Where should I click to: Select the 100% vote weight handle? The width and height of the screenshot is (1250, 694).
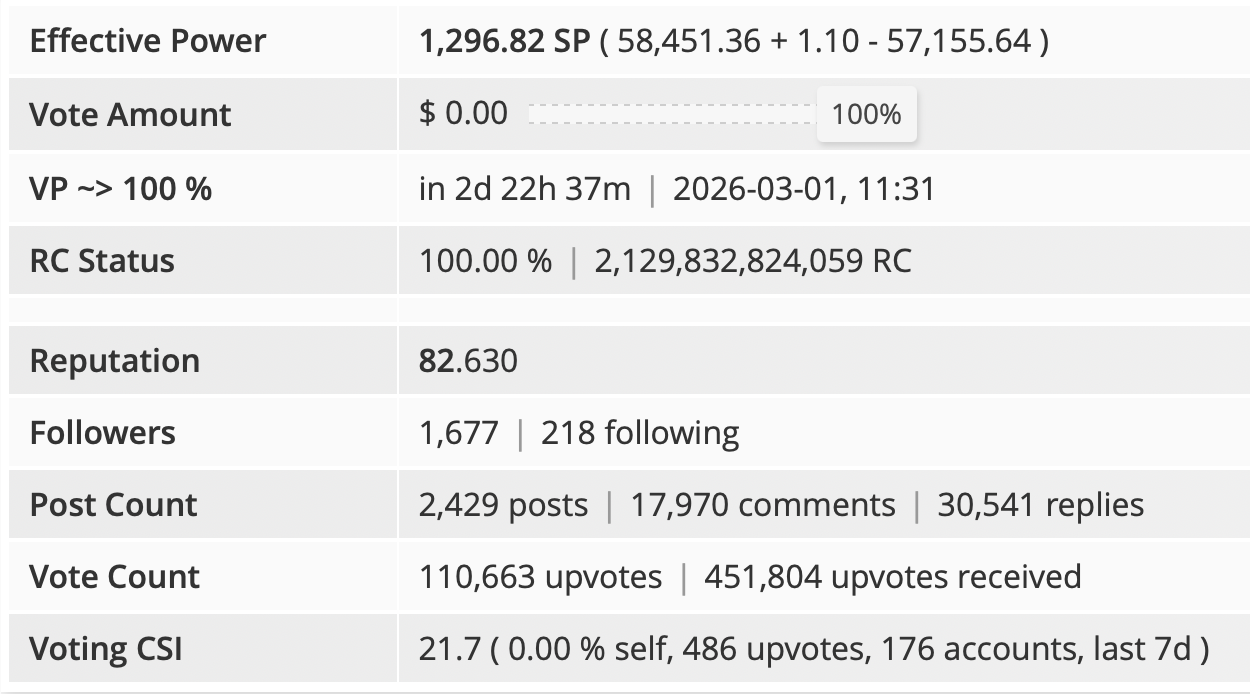[867, 114]
